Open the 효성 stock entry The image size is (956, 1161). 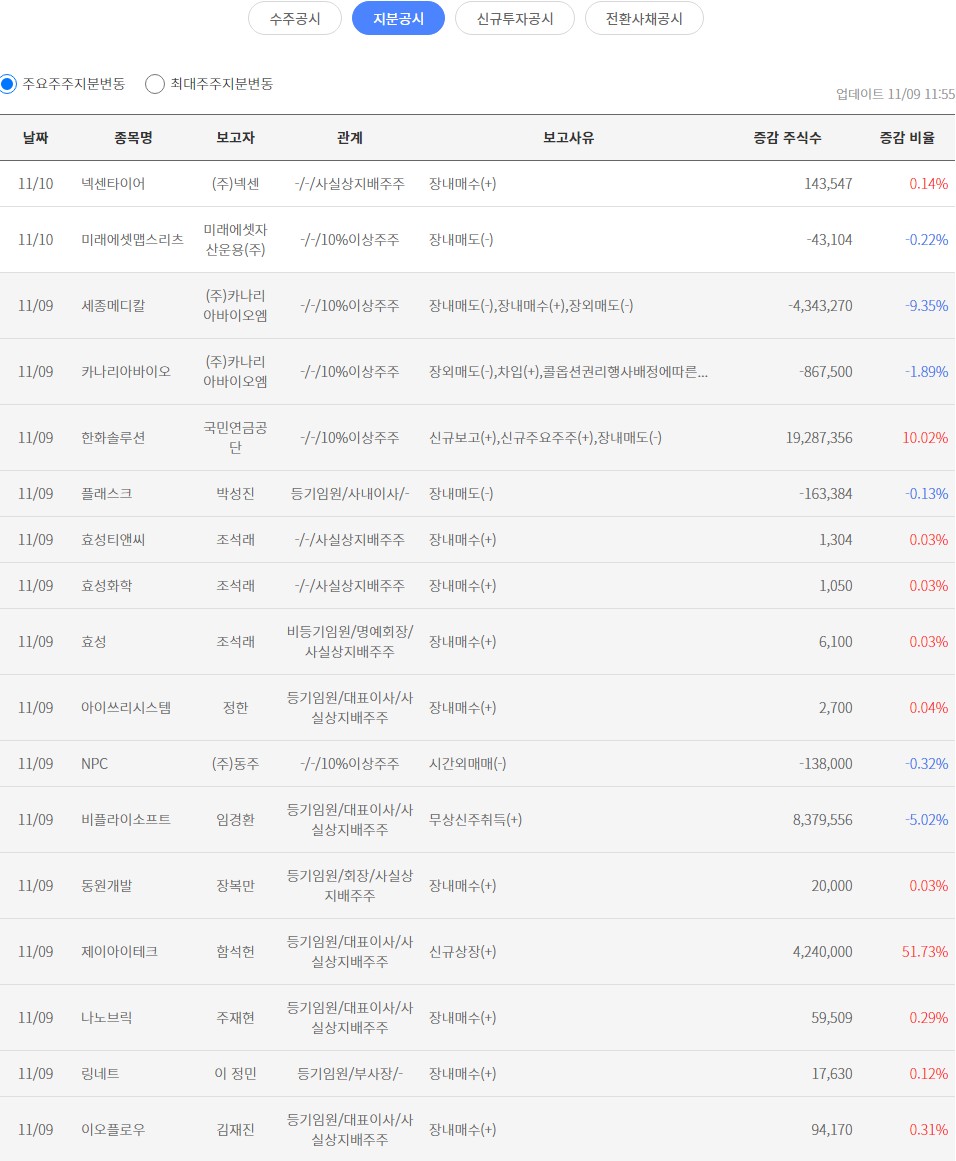click(94, 642)
